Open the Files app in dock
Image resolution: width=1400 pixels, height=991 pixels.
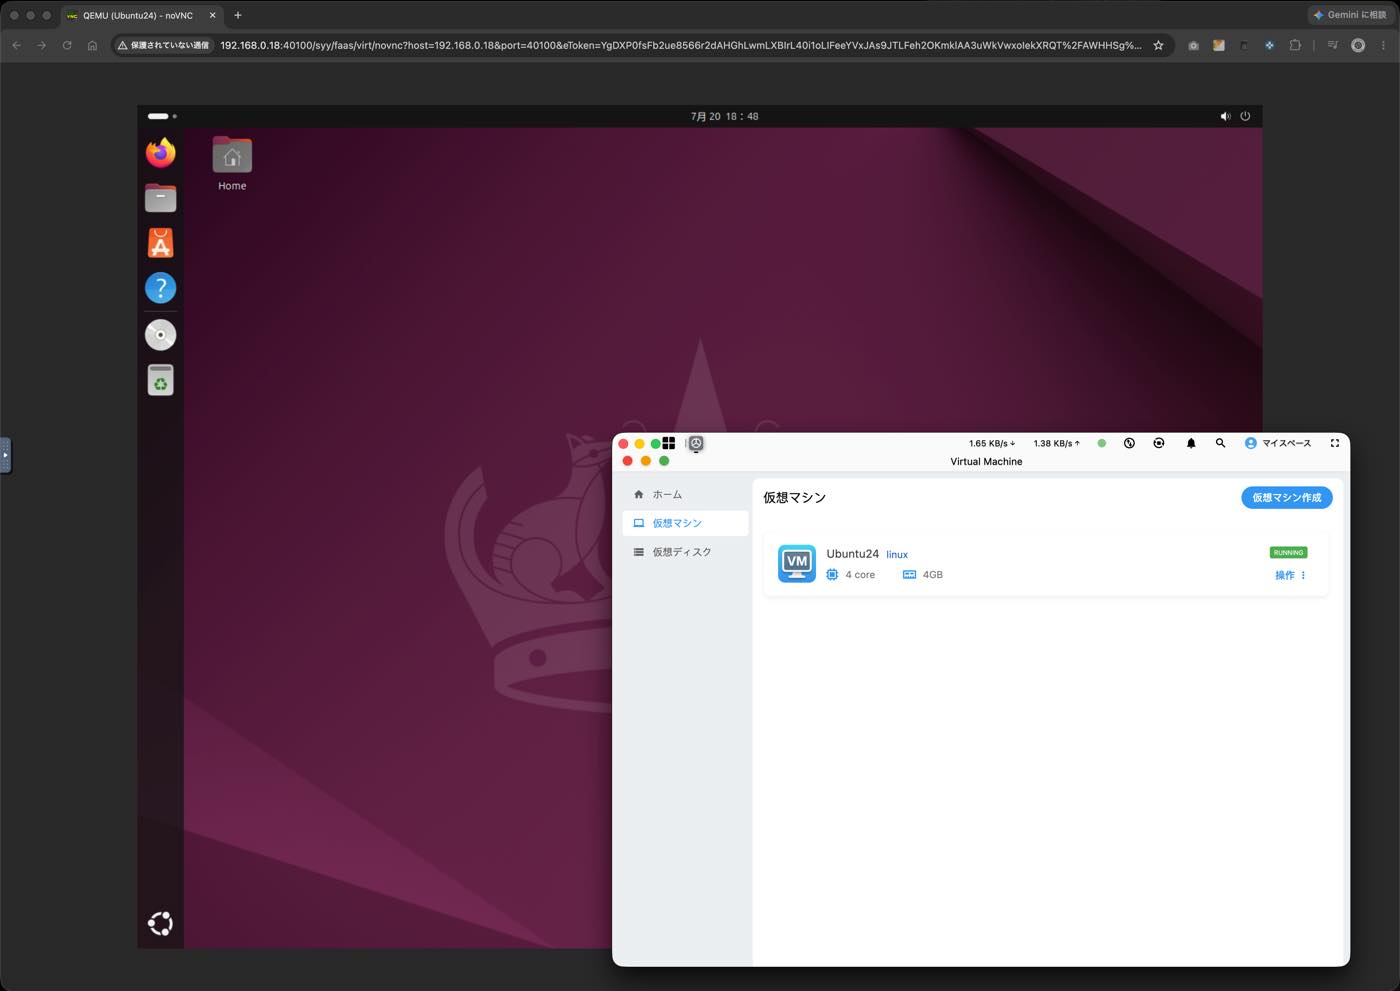pyautogui.click(x=160, y=198)
